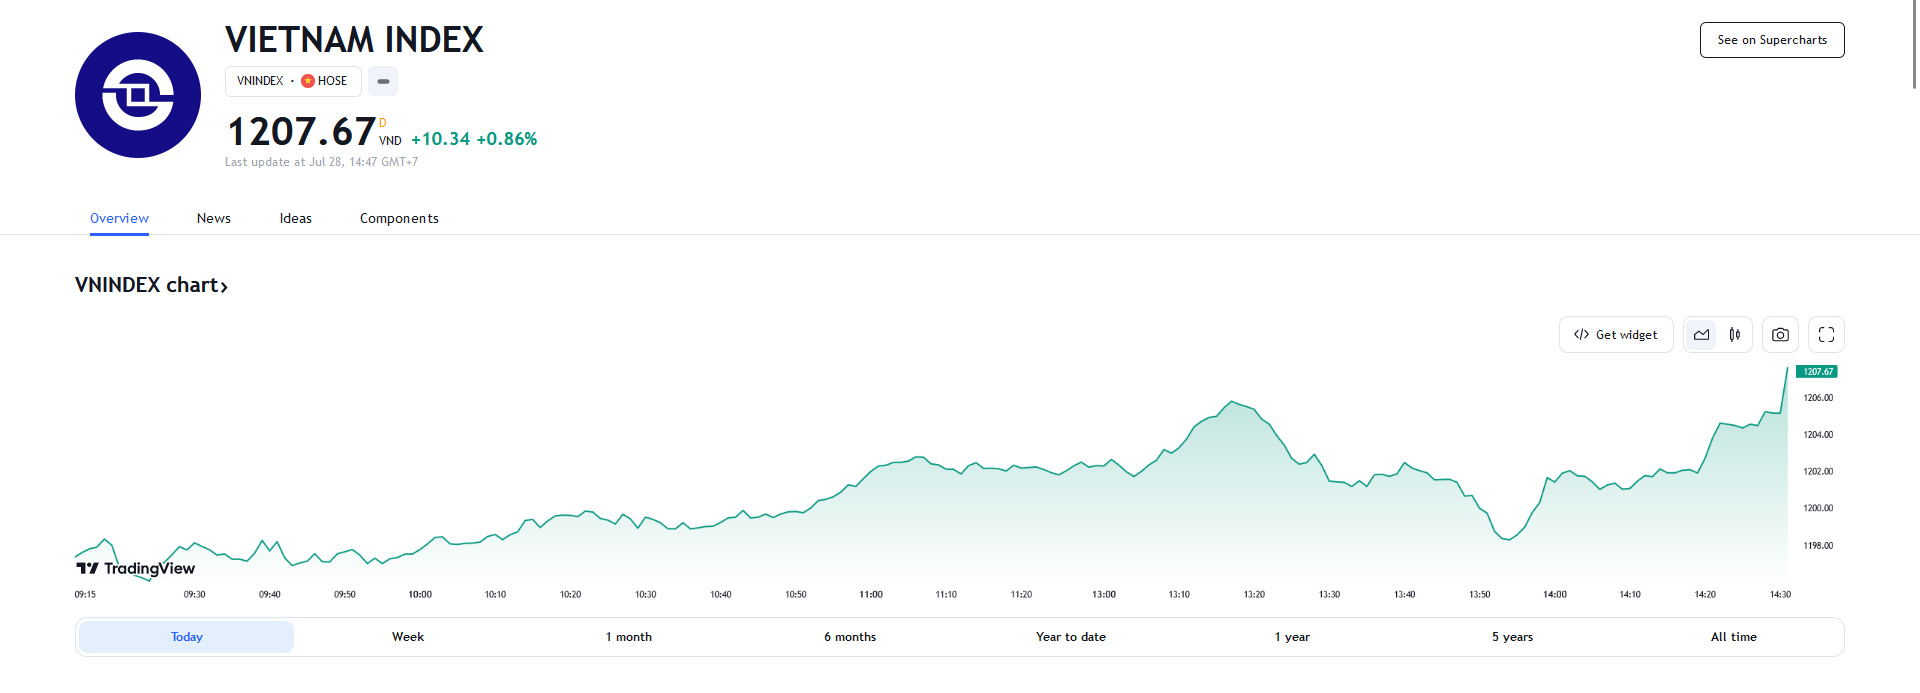This screenshot has height=693, width=1920.
Task: Select the 1 month time range
Action: pyautogui.click(x=628, y=637)
